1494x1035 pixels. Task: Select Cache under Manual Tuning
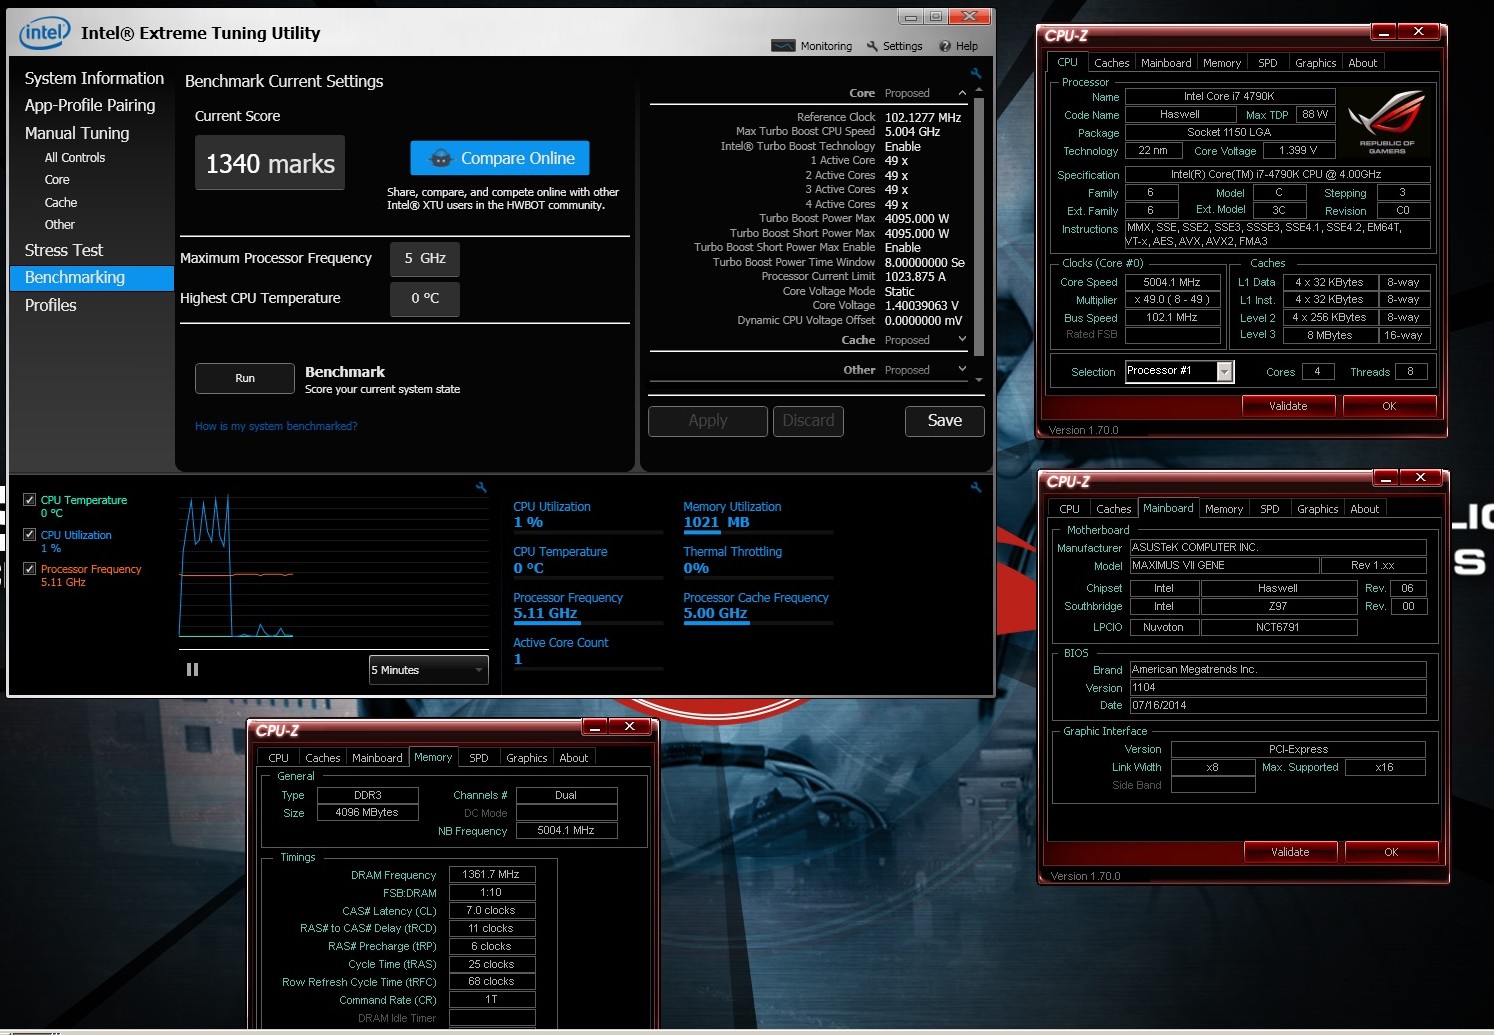61,203
